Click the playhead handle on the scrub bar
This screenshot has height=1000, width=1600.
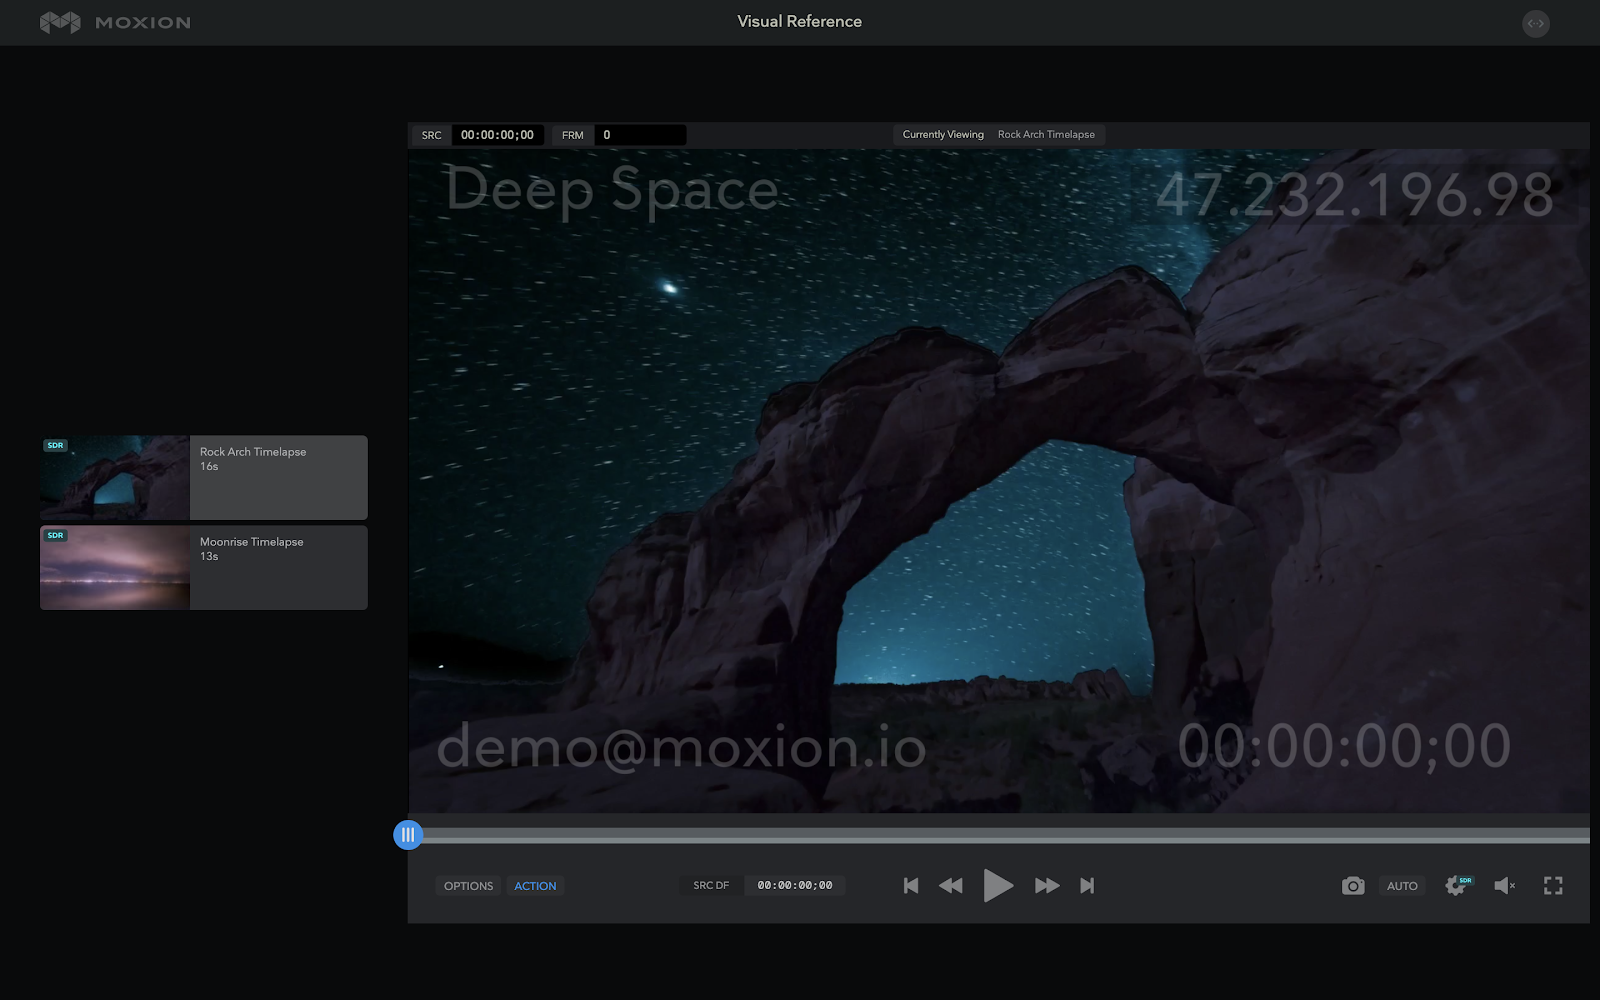[408, 835]
